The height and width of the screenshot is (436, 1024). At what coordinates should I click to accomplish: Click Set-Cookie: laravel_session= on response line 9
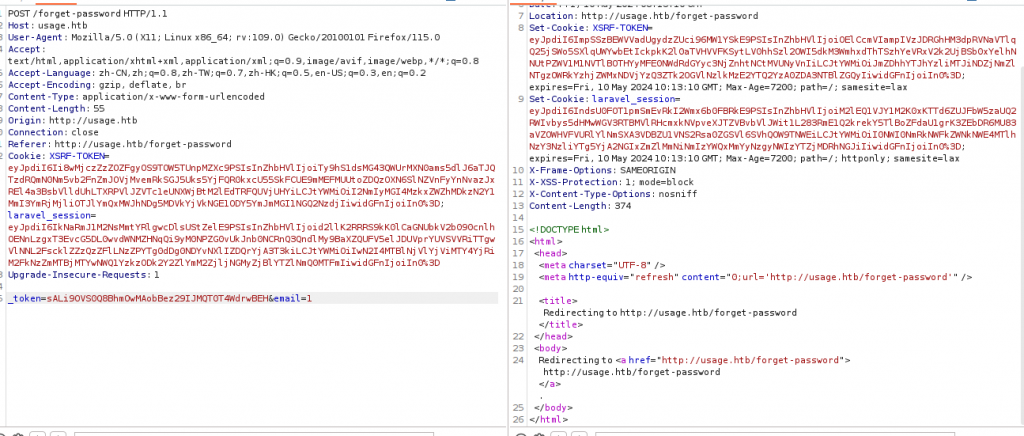coord(604,99)
